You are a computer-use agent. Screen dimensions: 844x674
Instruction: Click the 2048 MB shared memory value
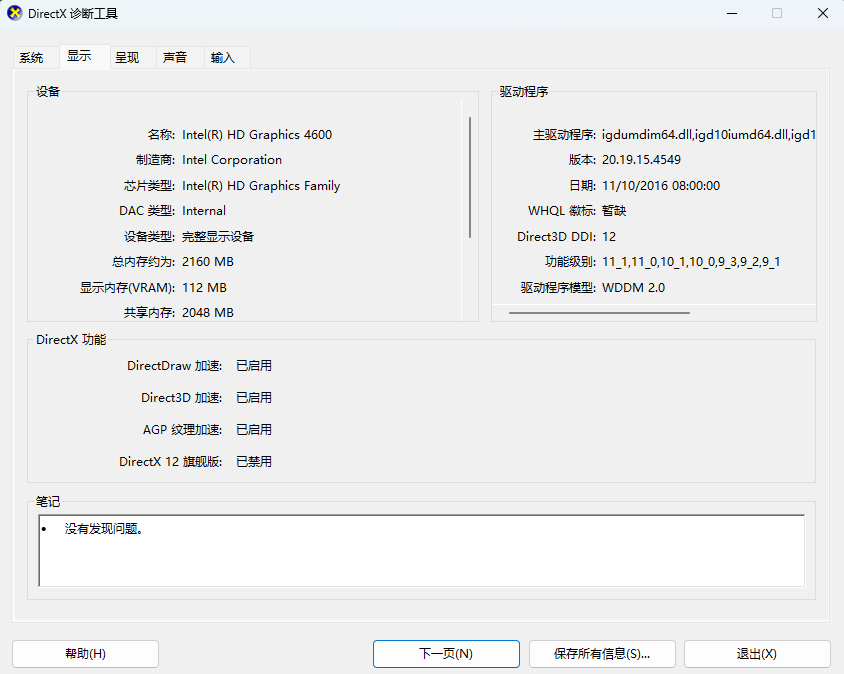(x=208, y=313)
